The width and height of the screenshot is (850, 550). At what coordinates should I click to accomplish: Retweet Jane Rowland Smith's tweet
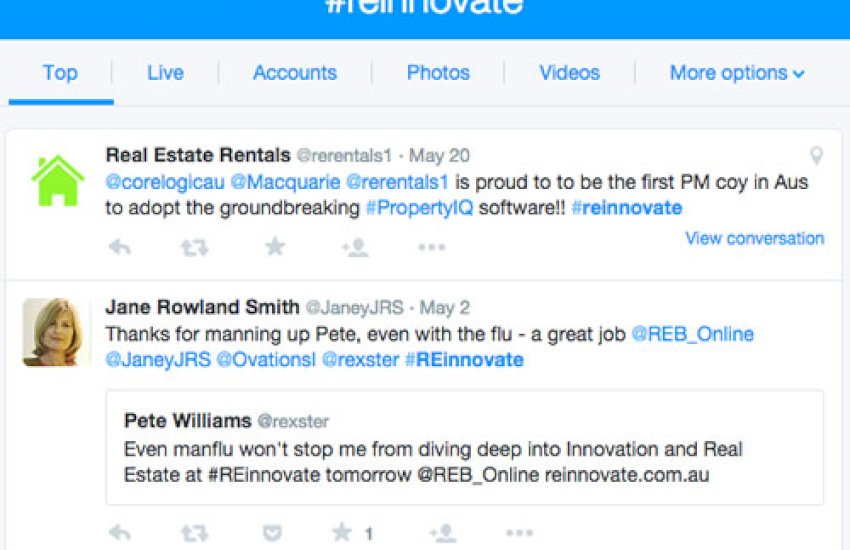(195, 533)
